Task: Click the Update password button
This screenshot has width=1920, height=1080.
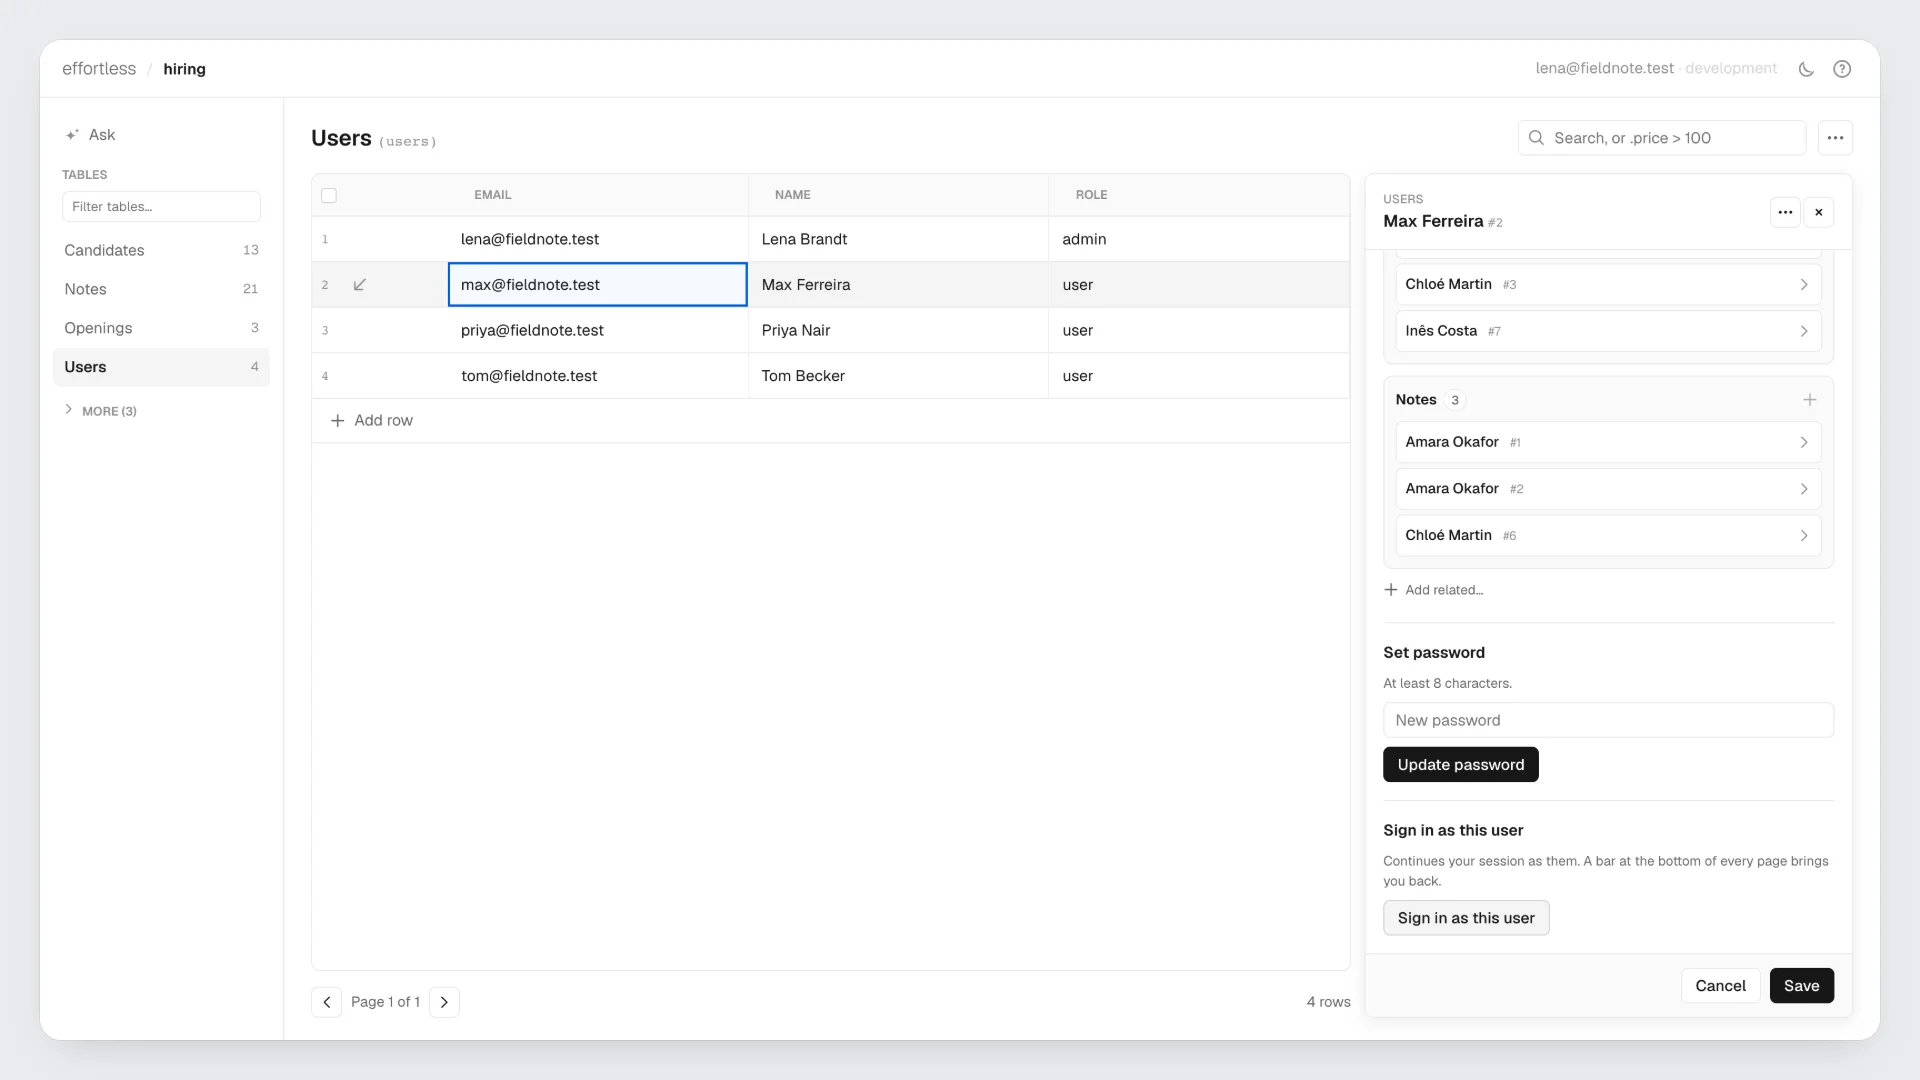Action: [x=1460, y=765]
